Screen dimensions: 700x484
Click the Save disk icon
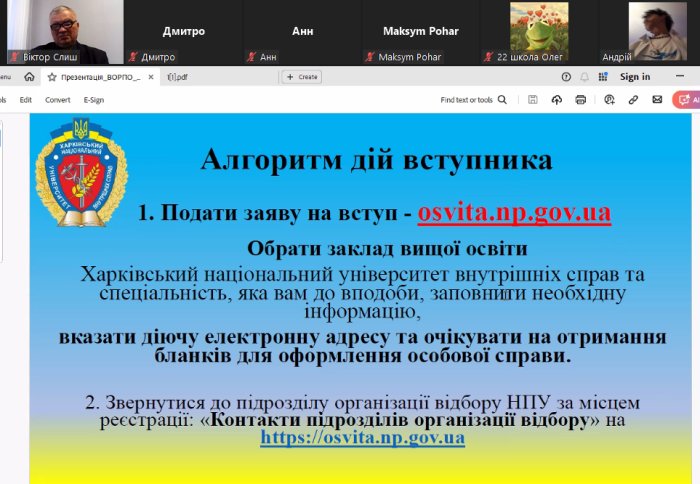533,100
